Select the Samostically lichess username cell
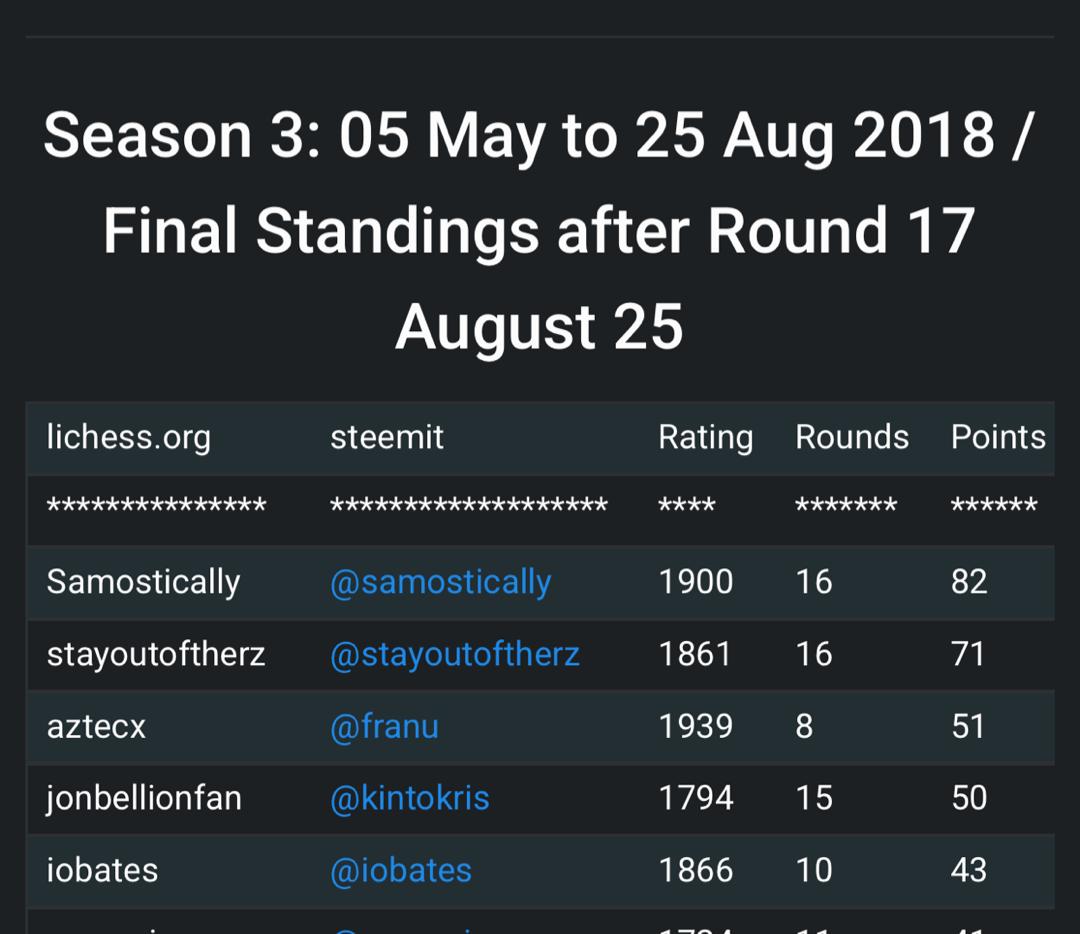Screen dimensions: 1080x934 pos(143,582)
